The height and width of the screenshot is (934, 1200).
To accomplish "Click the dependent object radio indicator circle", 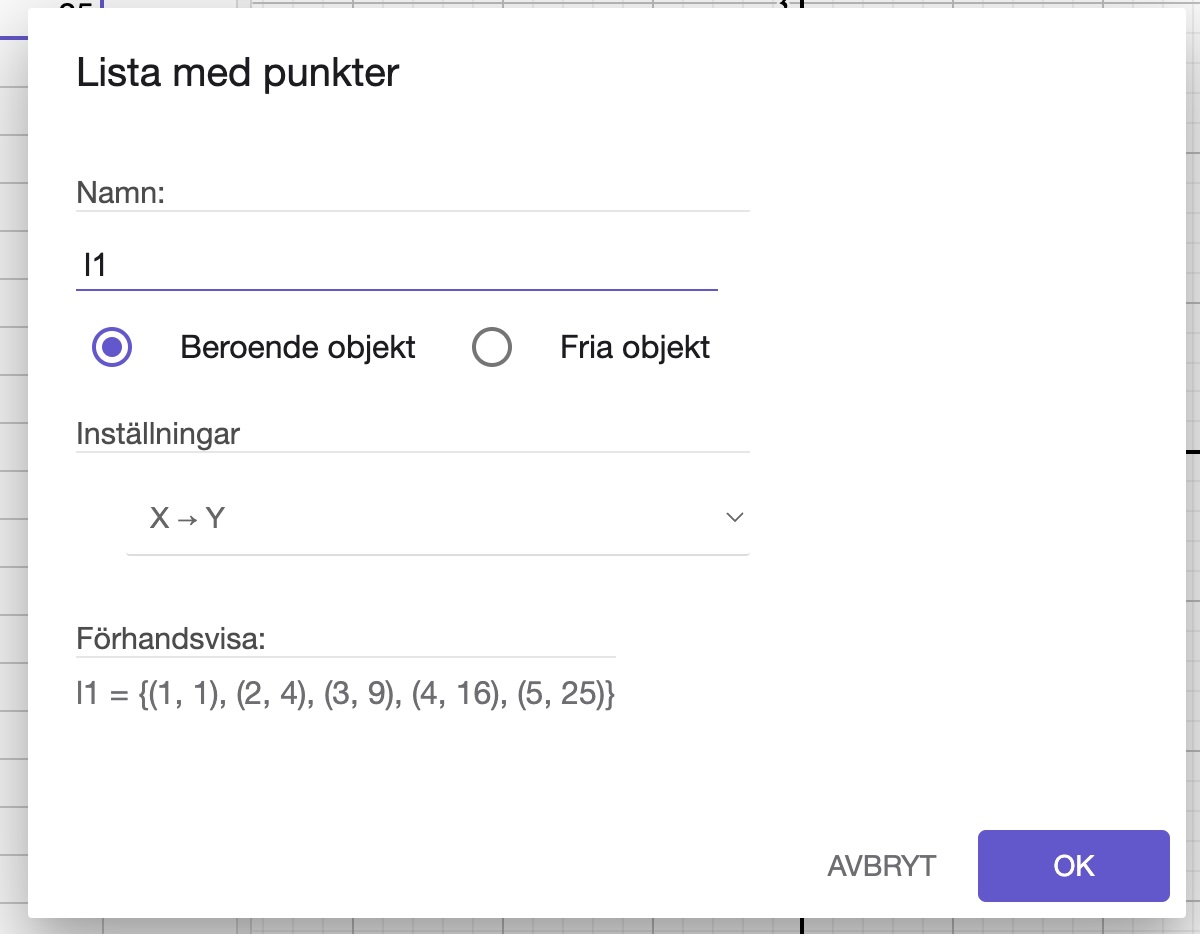I will click(110, 347).
